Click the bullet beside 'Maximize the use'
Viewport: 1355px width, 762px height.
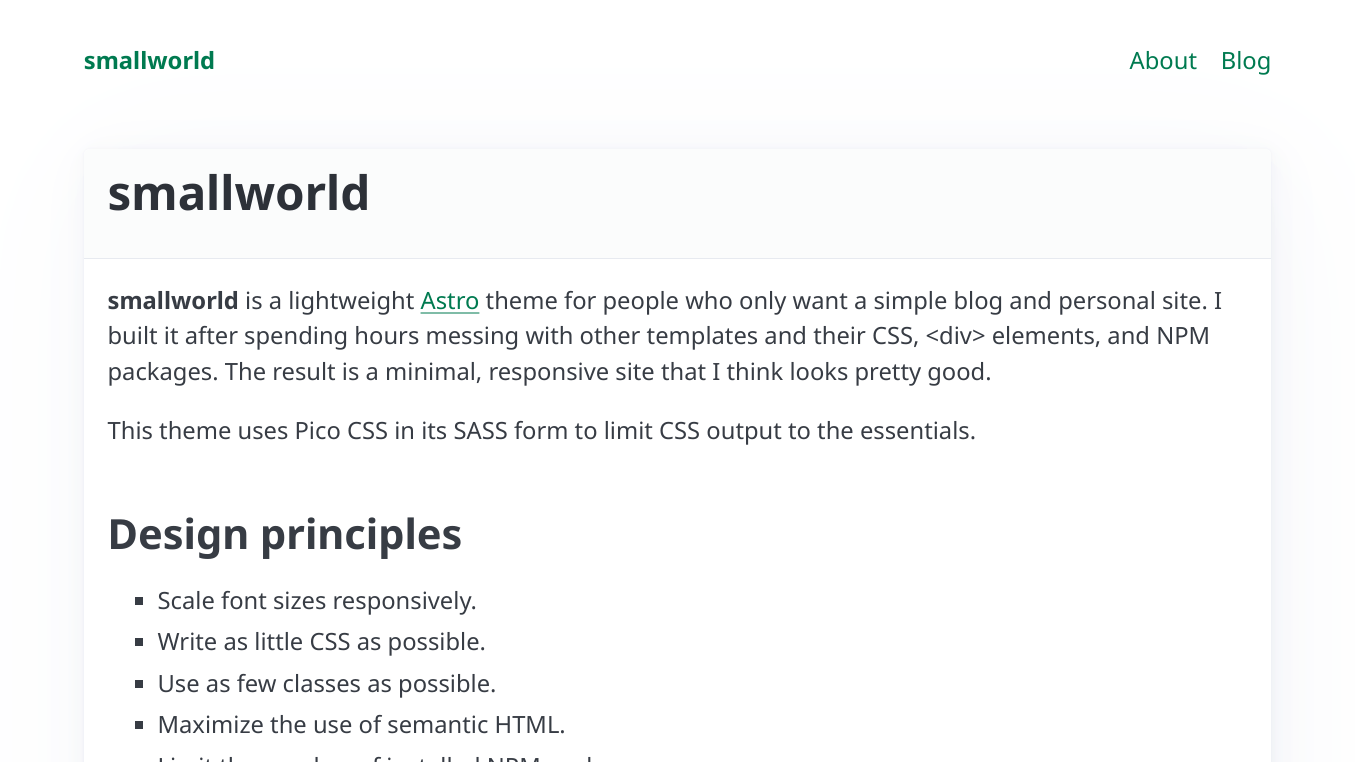139,725
